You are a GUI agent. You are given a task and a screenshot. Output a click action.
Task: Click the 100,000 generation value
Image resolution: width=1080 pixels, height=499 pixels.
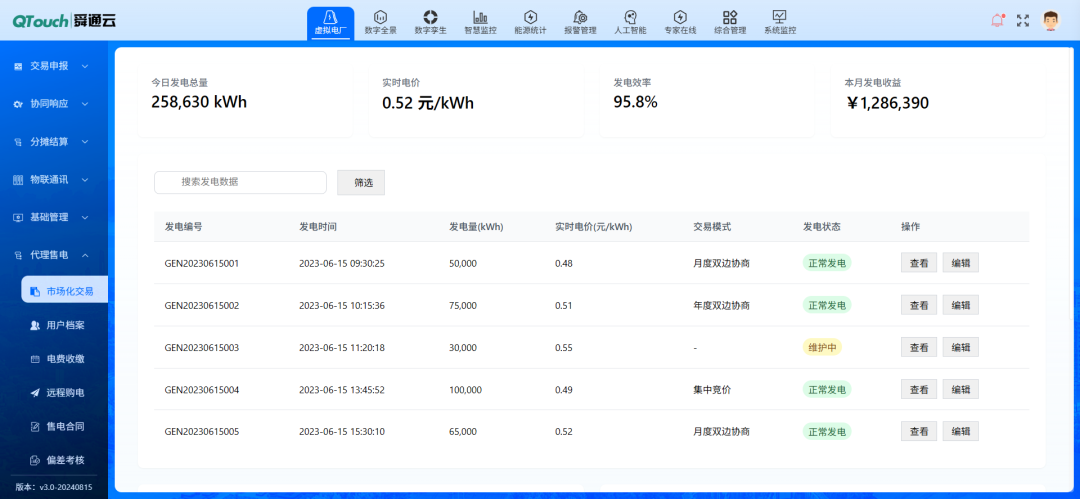pos(465,389)
